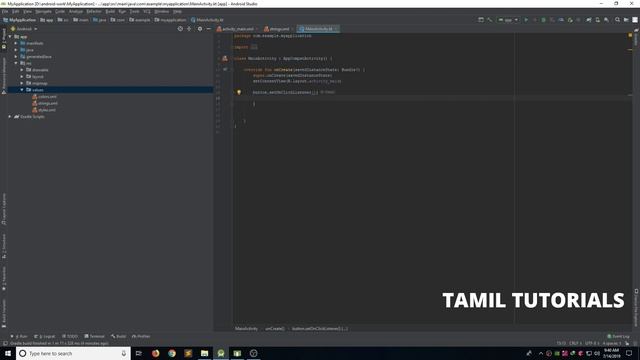Open the app run configuration dropdown
640x360 pixels.
508,20
